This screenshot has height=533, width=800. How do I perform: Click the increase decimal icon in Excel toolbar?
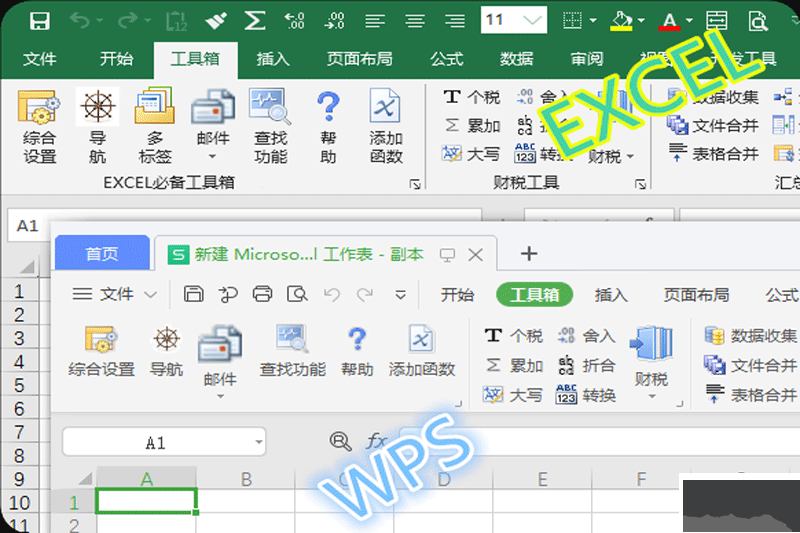(294, 21)
